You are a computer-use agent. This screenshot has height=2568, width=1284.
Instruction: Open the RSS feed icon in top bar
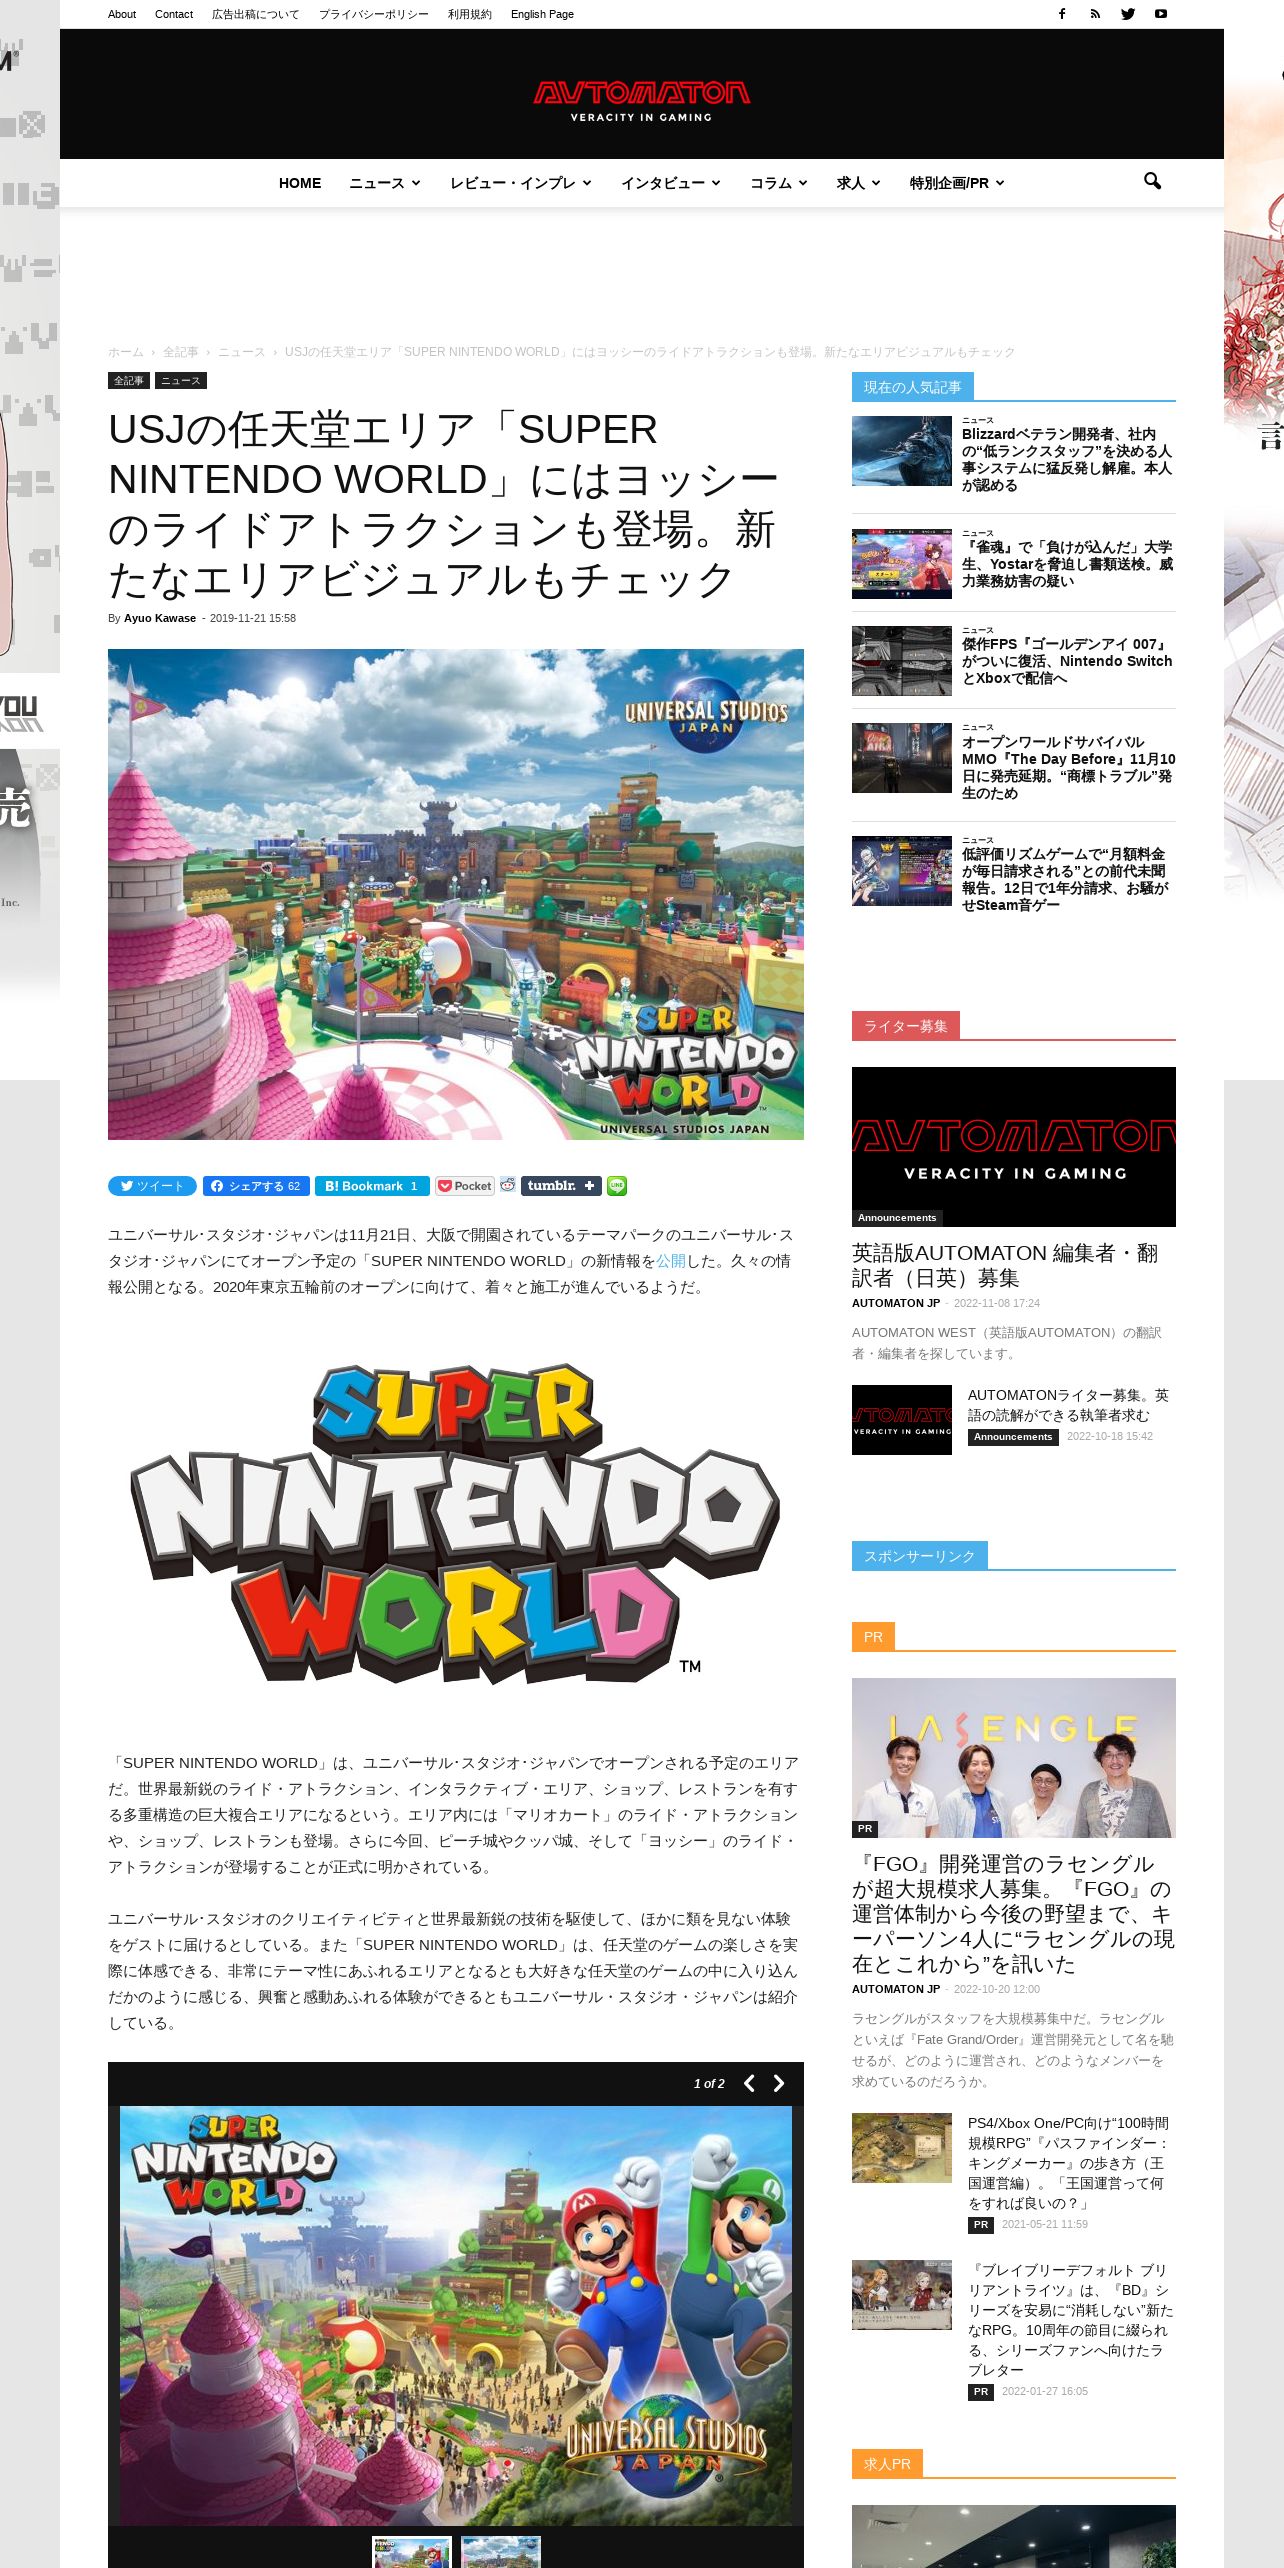click(x=1095, y=14)
